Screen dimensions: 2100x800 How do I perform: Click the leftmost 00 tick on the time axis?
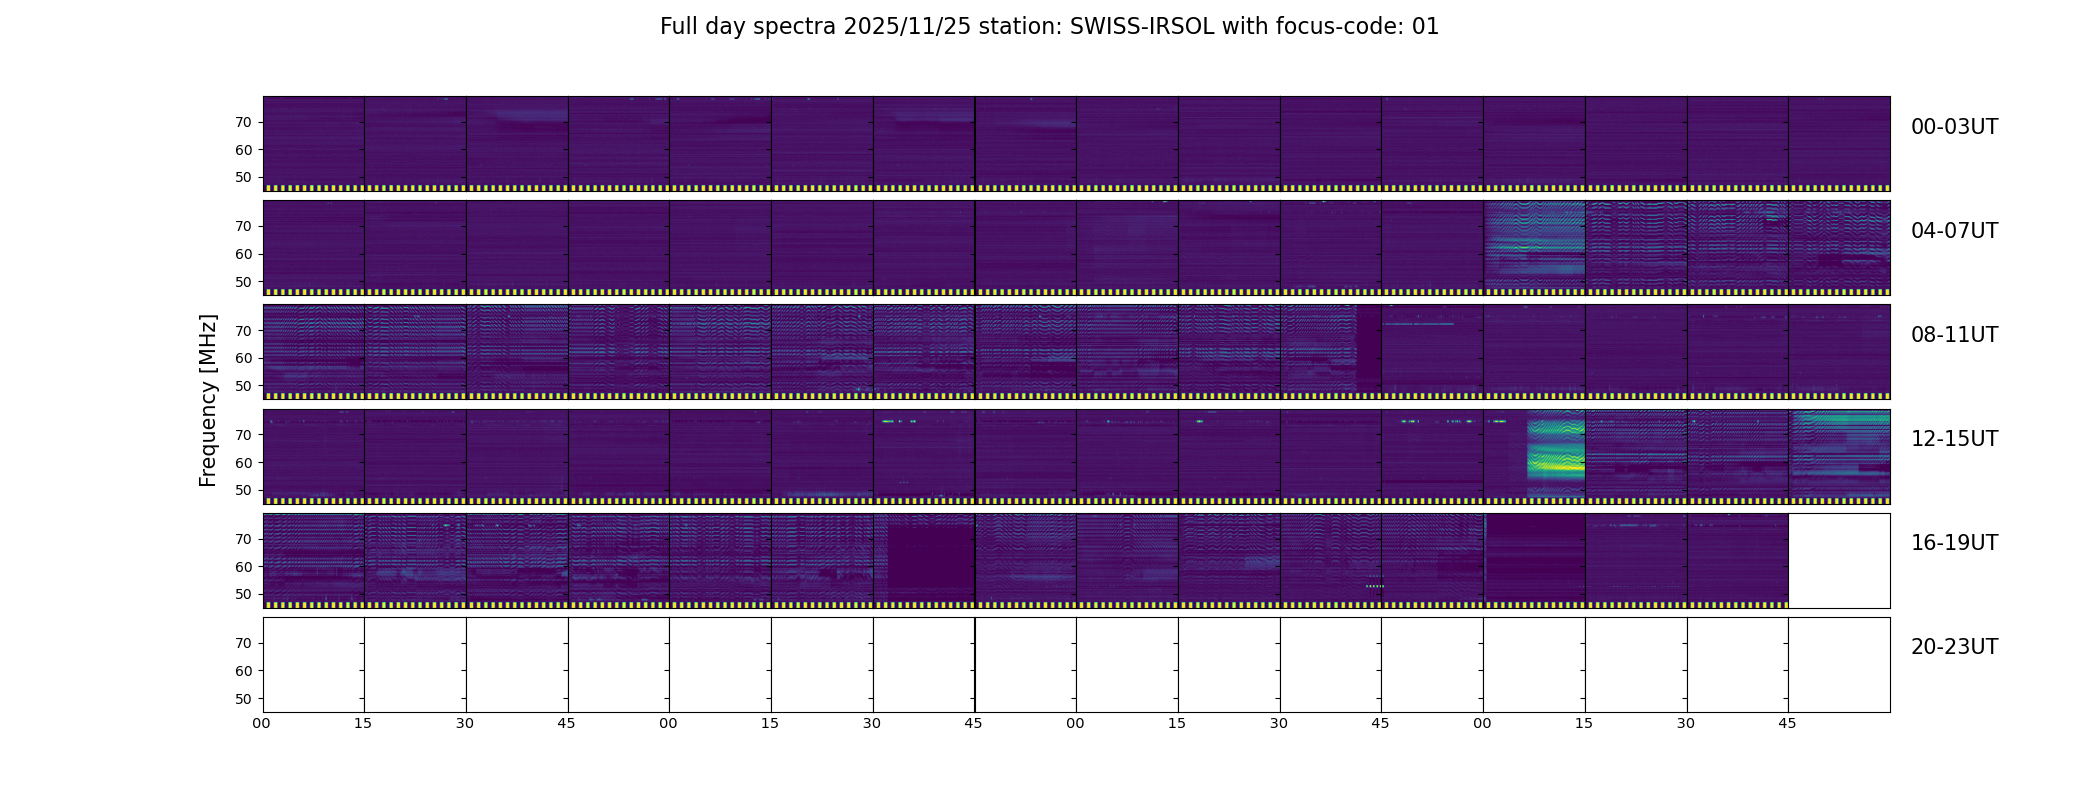[x=261, y=723]
